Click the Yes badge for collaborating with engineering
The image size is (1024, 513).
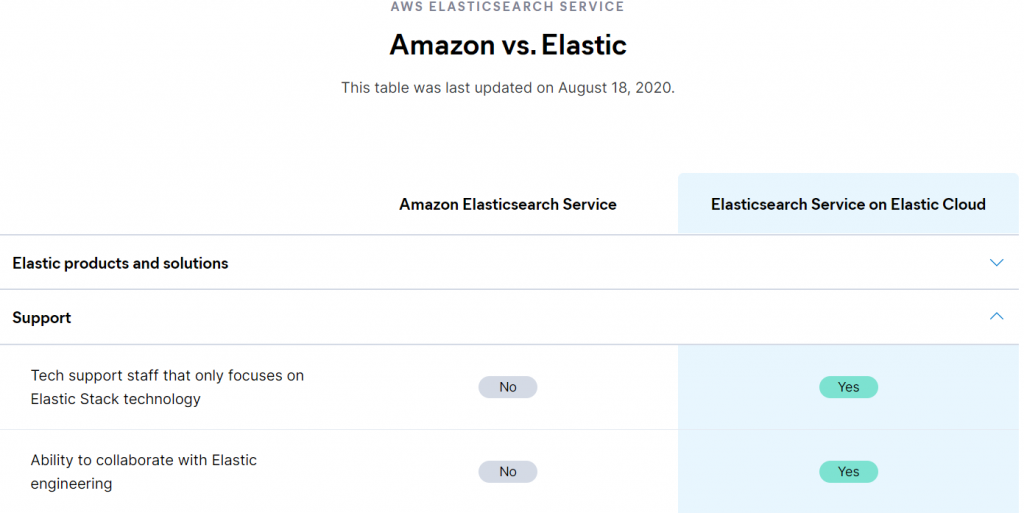(x=848, y=471)
